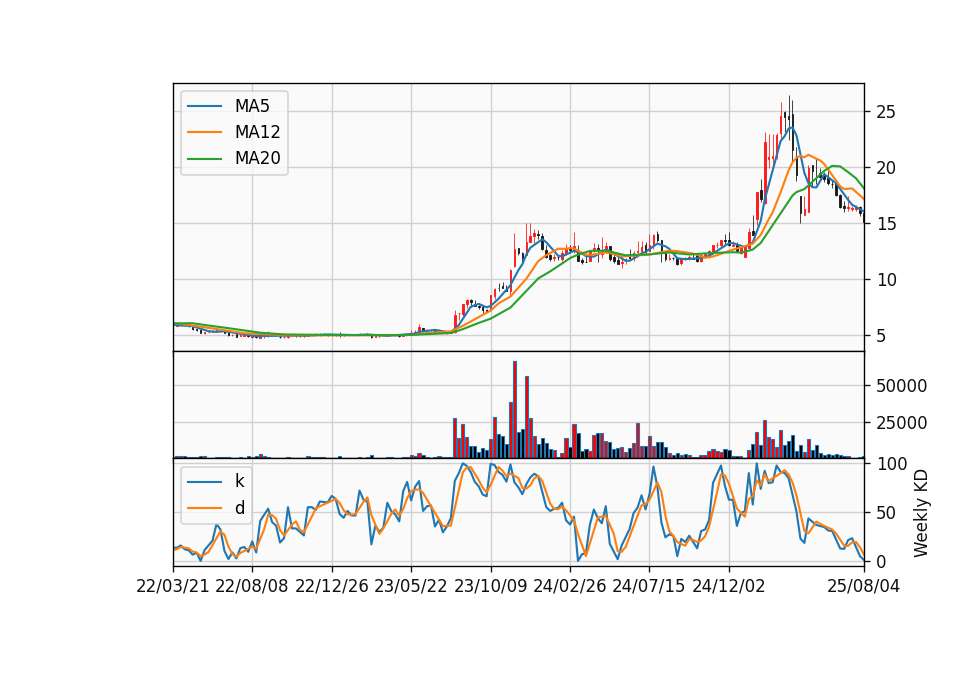Click the 25/08/04 date tick label
Viewport: 960px width, 690px height.
coord(864,586)
